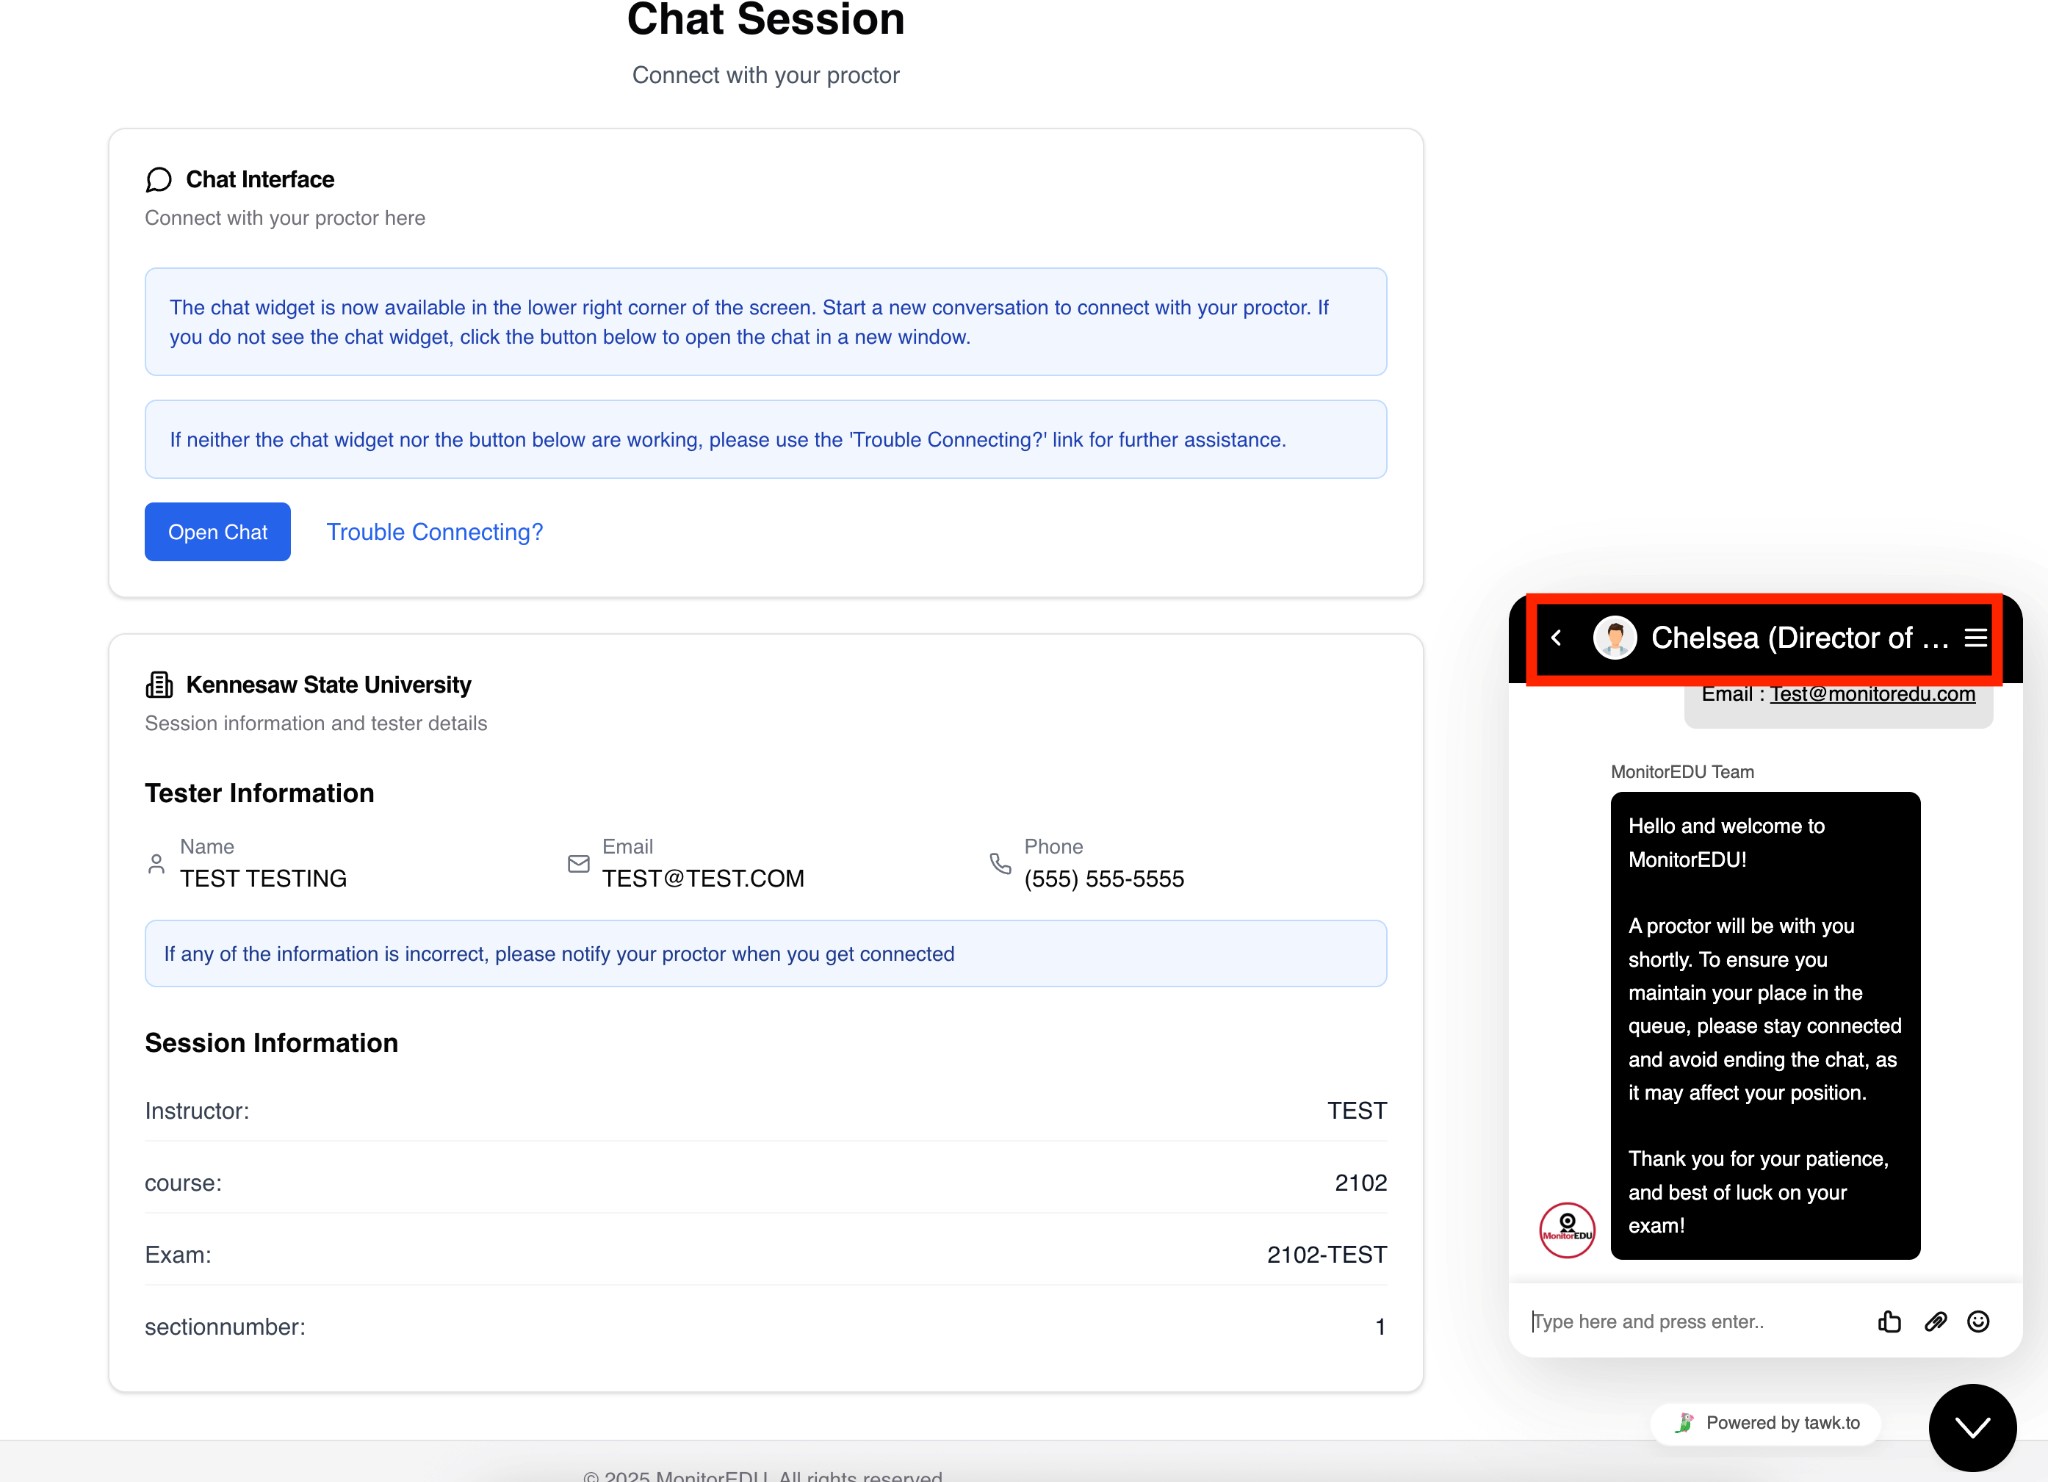Click Test@monitoredu.com email link
The width and height of the screenshot is (2048, 1482).
1872,694
